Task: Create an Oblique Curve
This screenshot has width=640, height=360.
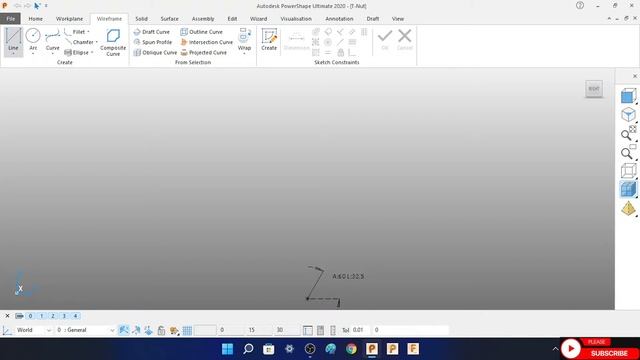Action: point(155,53)
